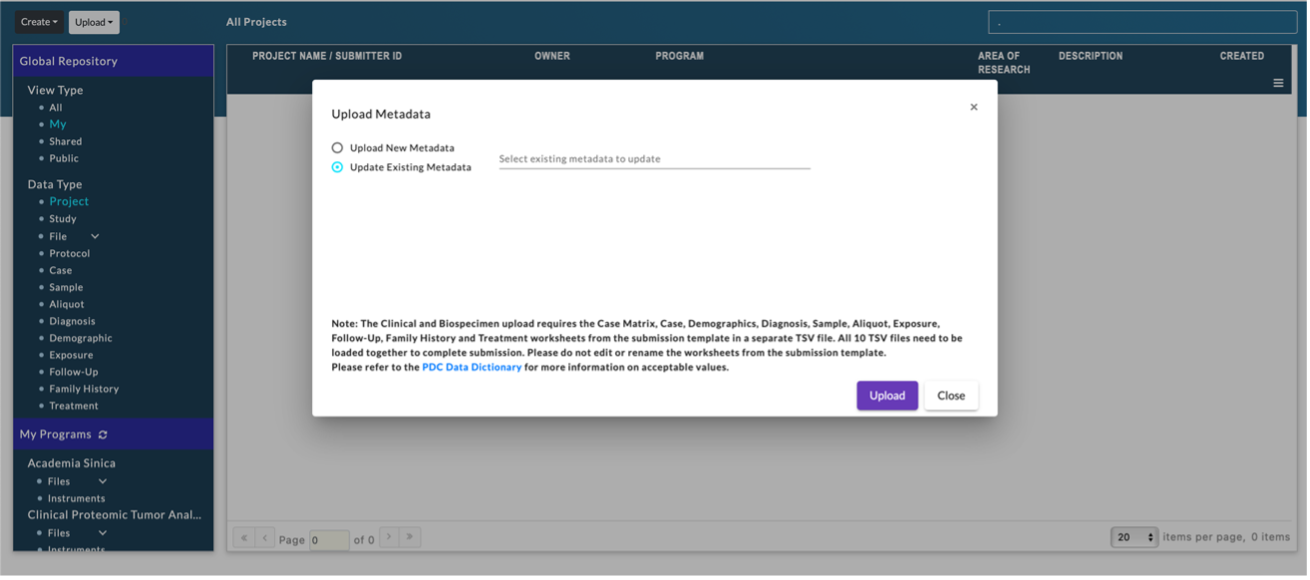This screenshot has width=1310, height=580.
Task: Go to the first page arrow
Action: (243, 538)
